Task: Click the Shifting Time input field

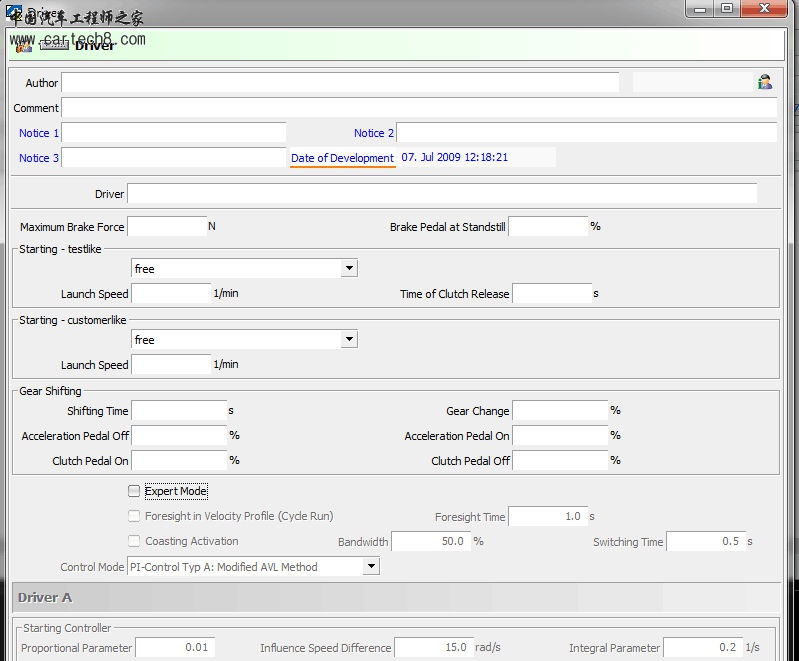Action: coord(179,411)
